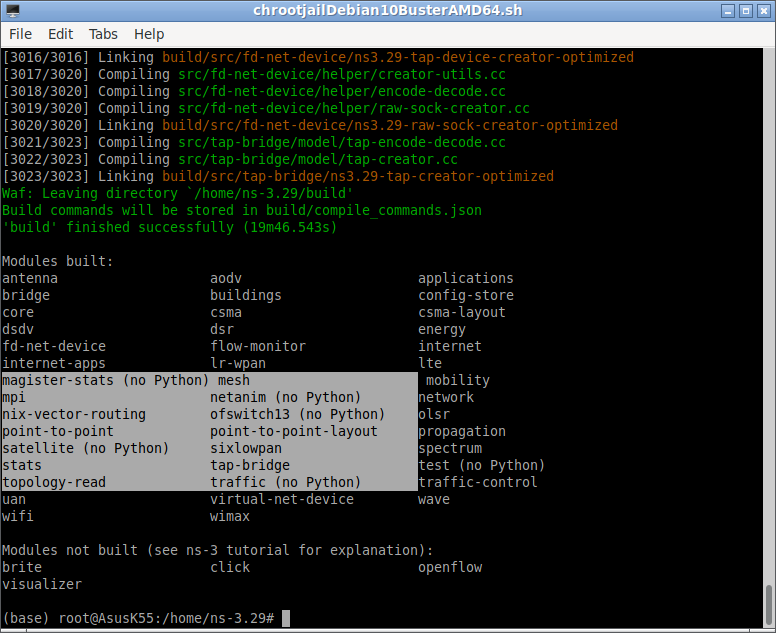Click the 'brite' not-built module
The image size is (776, 633).
(x=22, y=568)
